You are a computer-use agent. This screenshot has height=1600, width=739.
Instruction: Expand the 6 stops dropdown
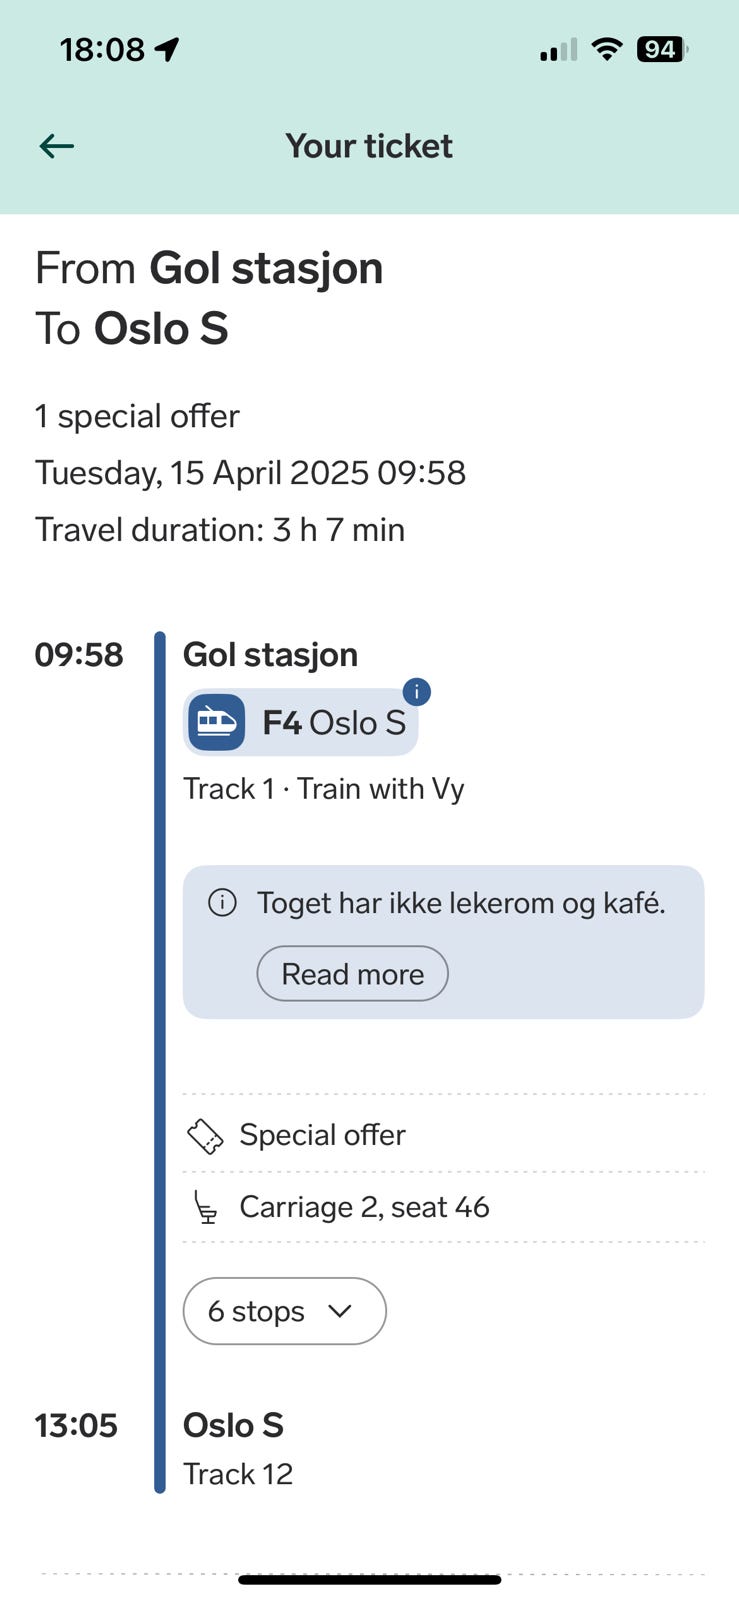click(x=284, y=1311)
